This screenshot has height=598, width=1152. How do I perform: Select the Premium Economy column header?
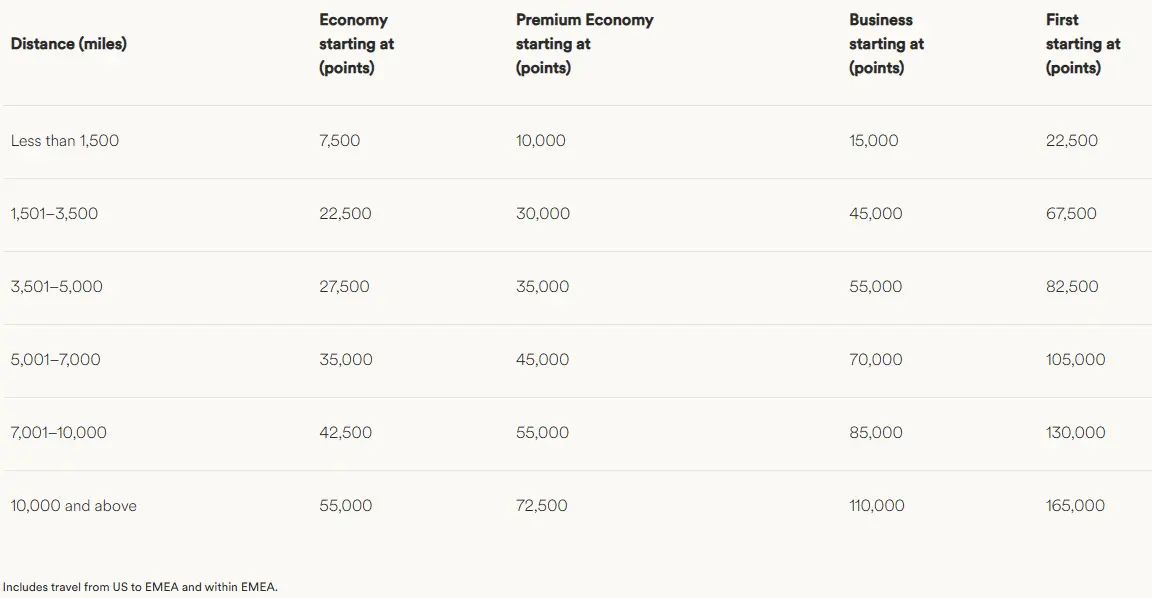click(x=584, y=44)
